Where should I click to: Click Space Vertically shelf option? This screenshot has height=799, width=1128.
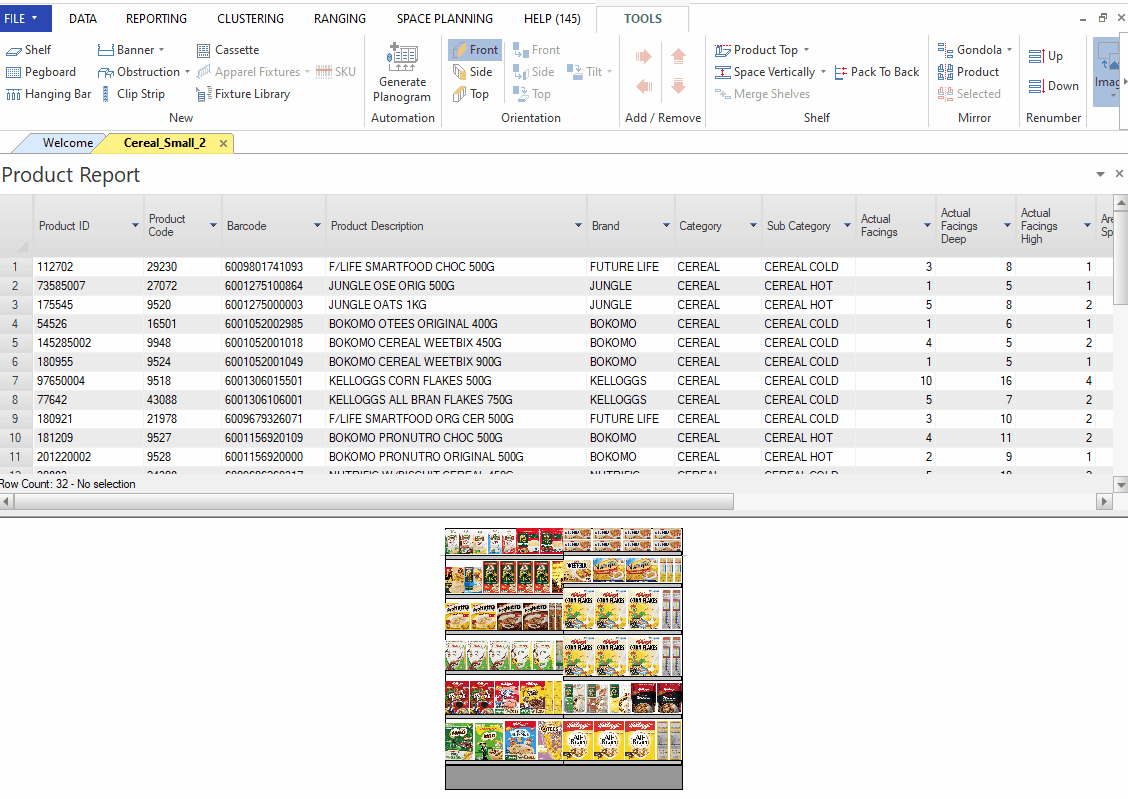pos(765,72)
